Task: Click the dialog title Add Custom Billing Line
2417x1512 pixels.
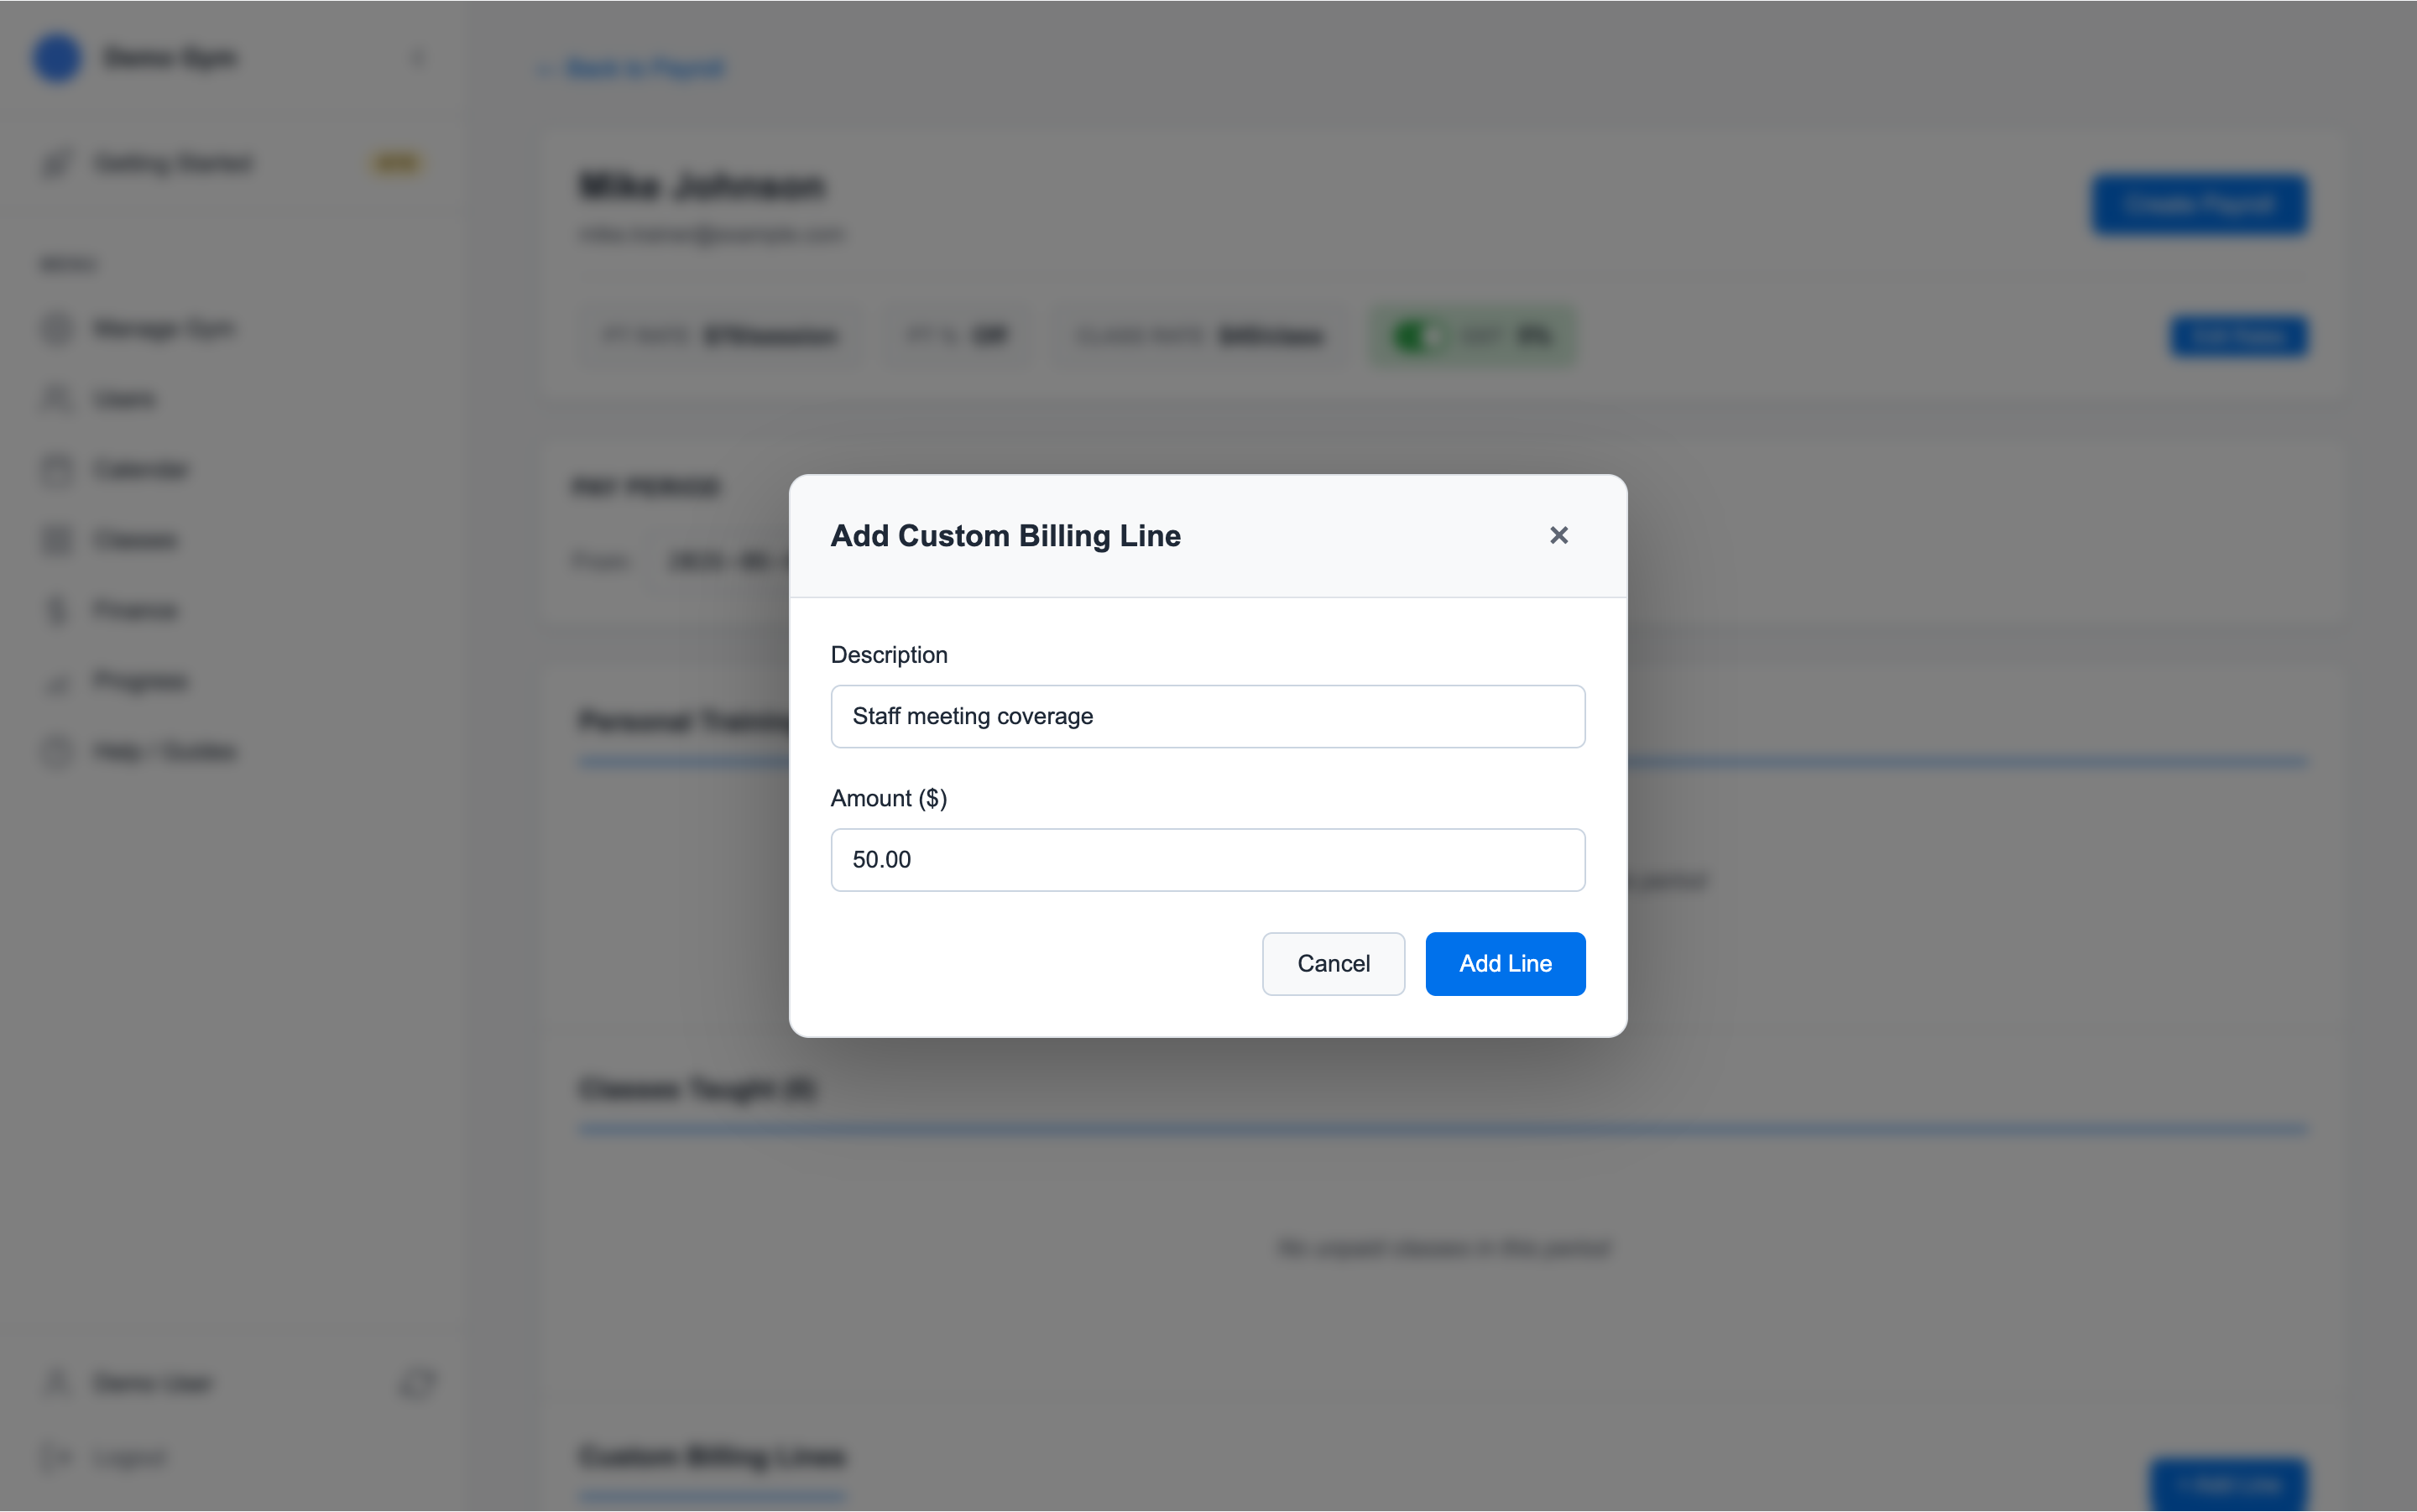Action: [x=1005, y=536]
